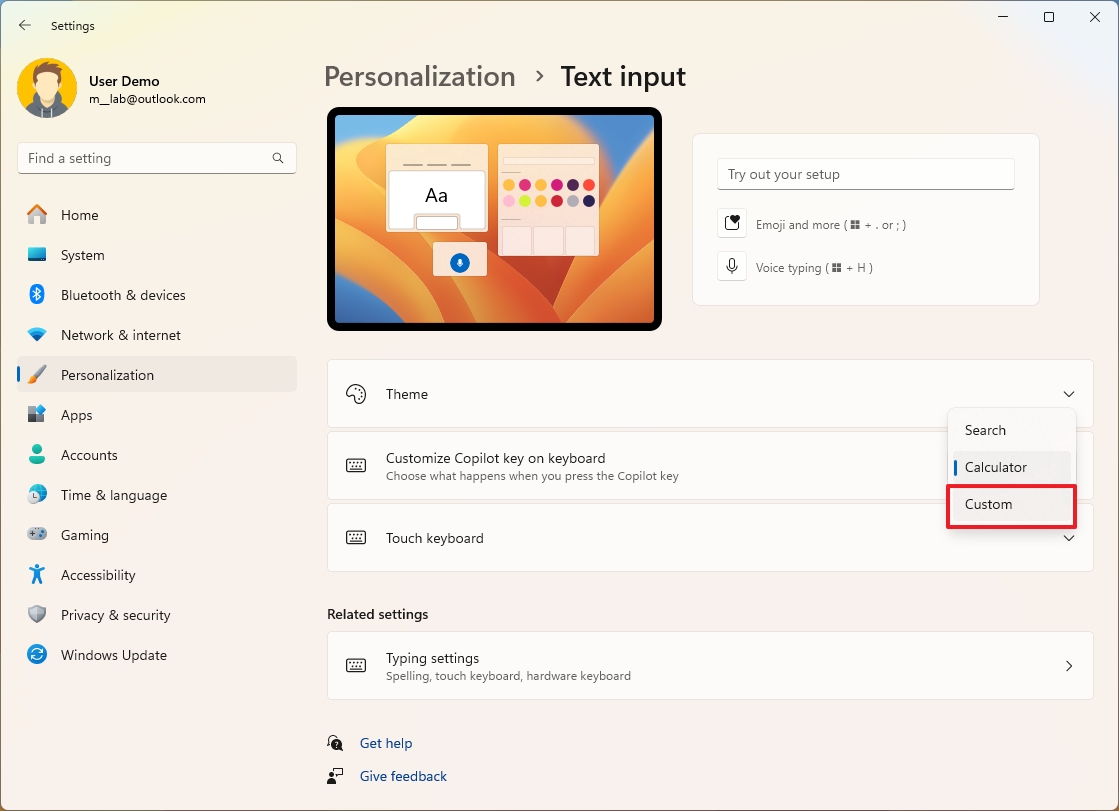Select Search in the Copilot key dropdown

[x=1011, y=430]
